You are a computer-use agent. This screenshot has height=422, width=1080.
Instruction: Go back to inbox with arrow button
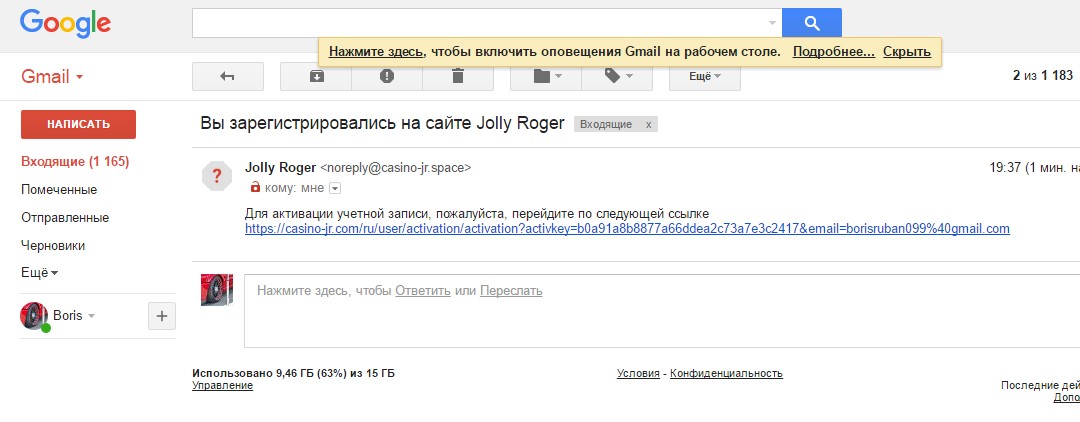click(x=227, y=76)
